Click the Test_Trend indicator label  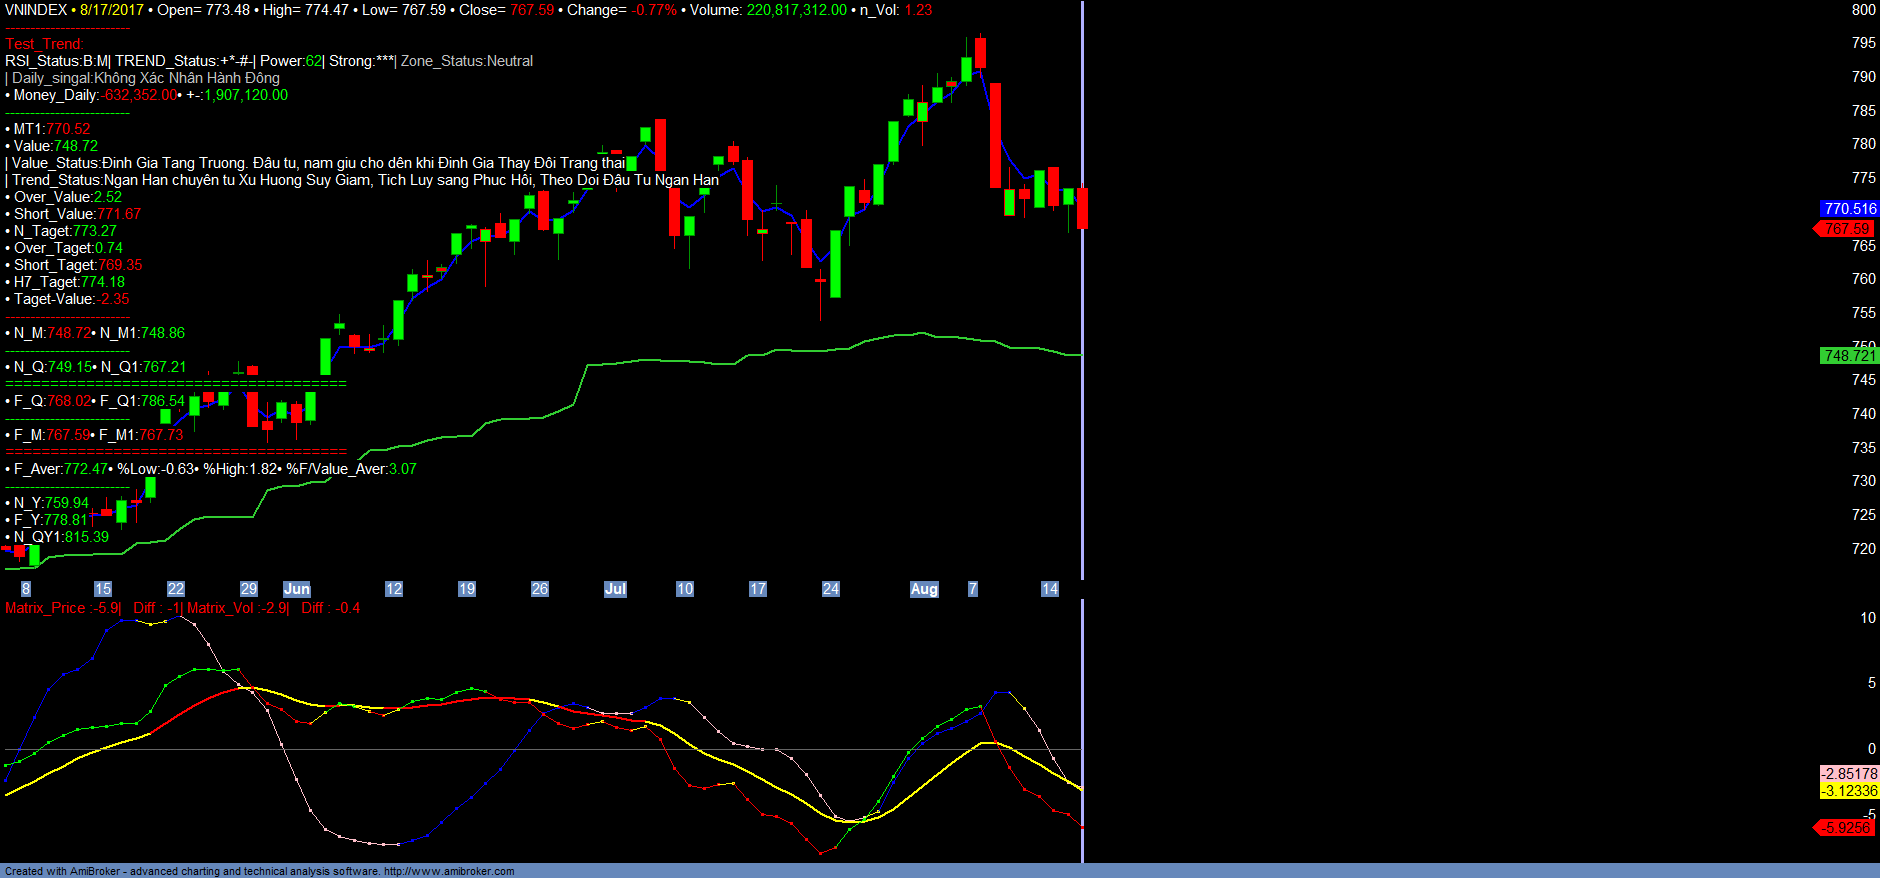[x=44, y=44]
